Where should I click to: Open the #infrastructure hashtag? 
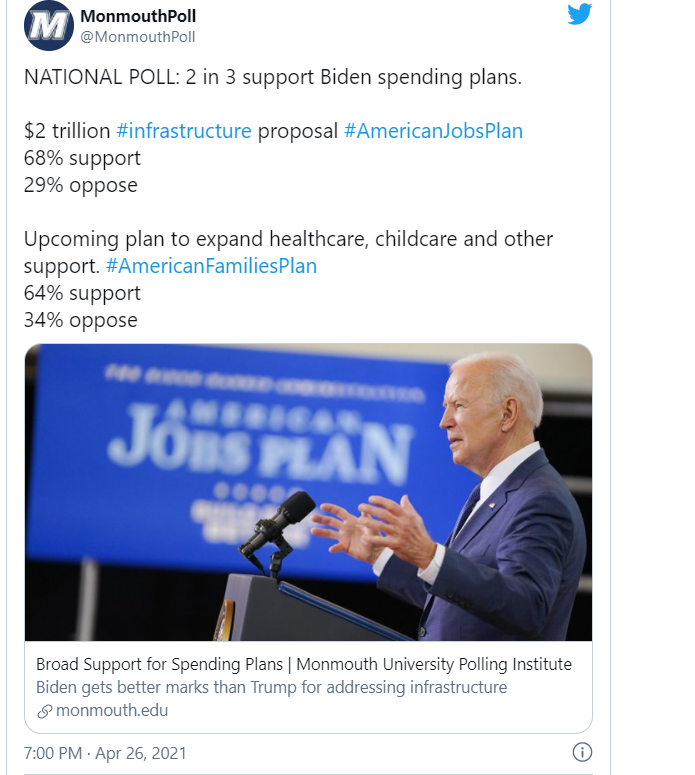[x=184, y=131]
